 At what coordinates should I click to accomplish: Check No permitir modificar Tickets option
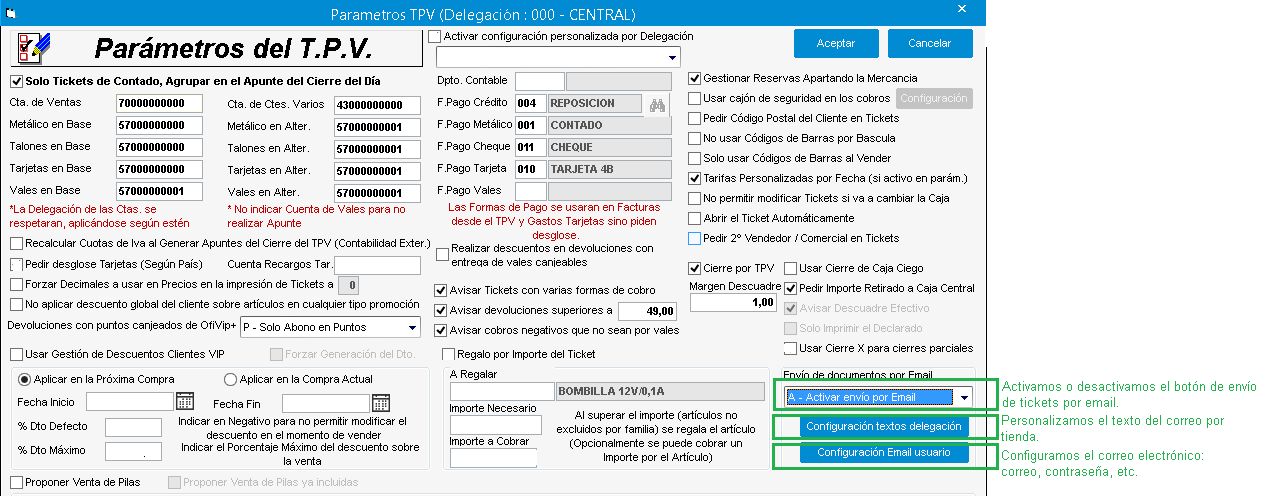(x=694, y=198)
